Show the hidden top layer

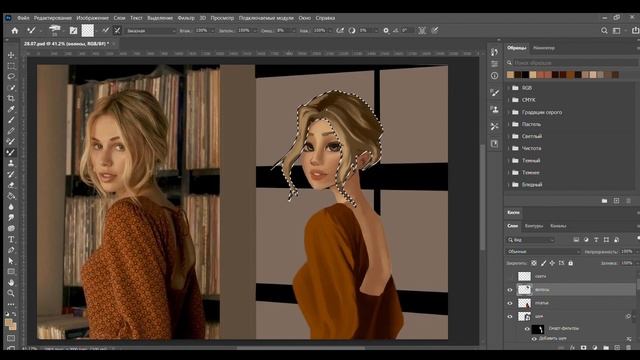(510, 276)
